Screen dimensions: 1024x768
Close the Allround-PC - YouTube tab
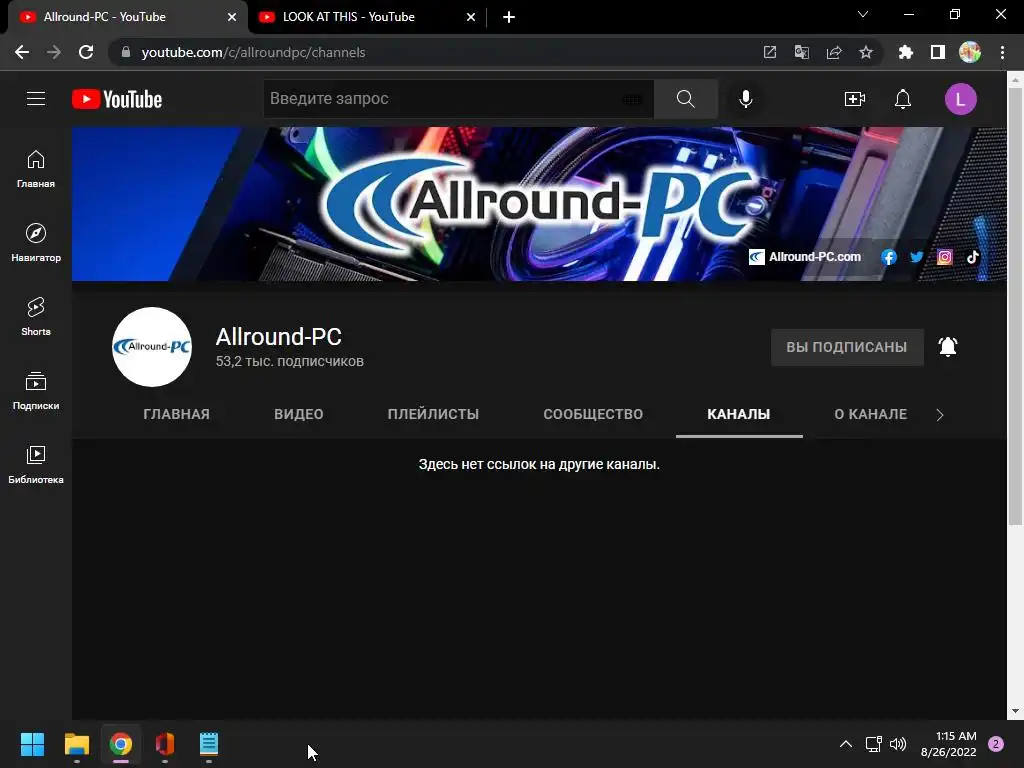pos(232,17)
